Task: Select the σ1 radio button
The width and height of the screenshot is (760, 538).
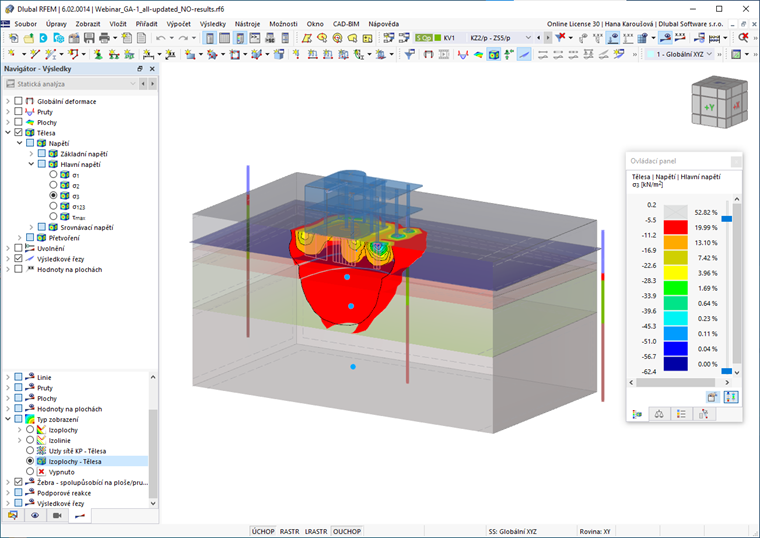Action: [53, 174]
